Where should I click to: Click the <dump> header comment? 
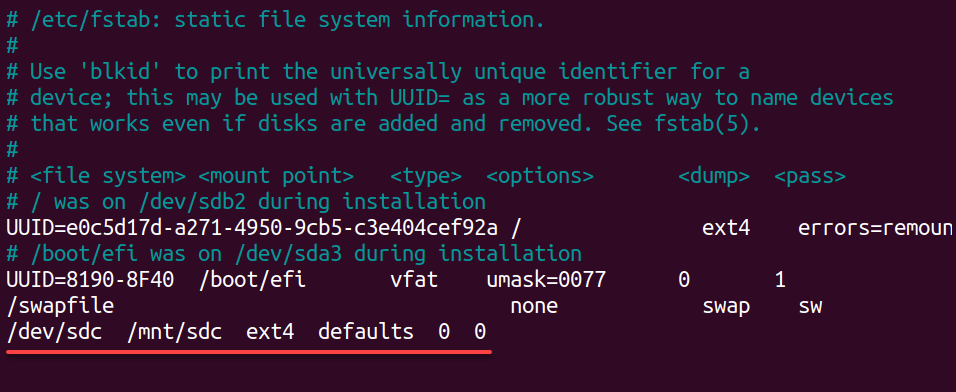[714, 176]
